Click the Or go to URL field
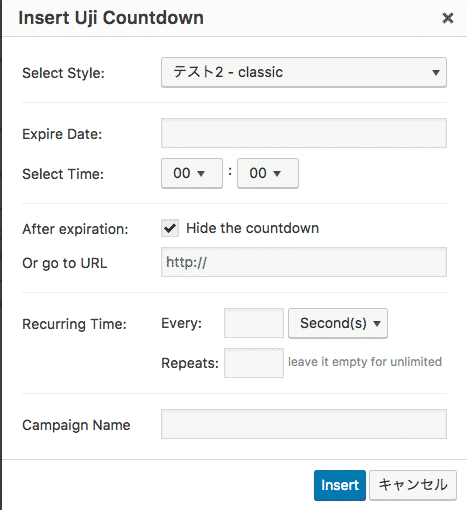Screen dimensions: 467x510 point(304,262)
